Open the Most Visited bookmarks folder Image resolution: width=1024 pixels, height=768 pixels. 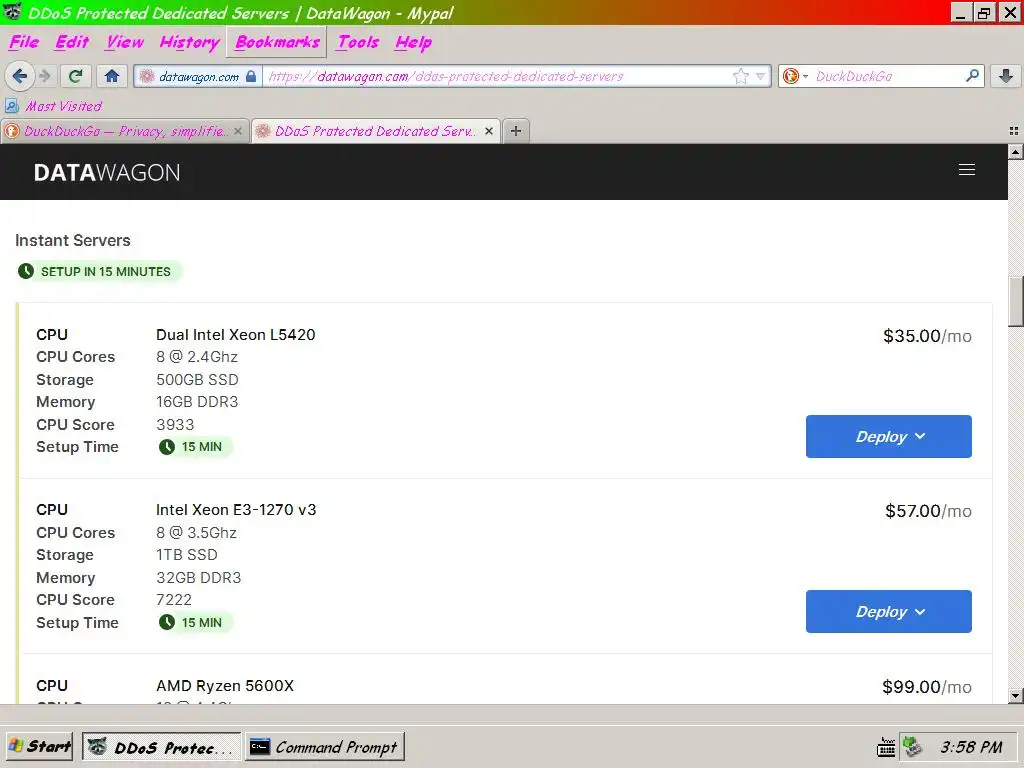54,106
